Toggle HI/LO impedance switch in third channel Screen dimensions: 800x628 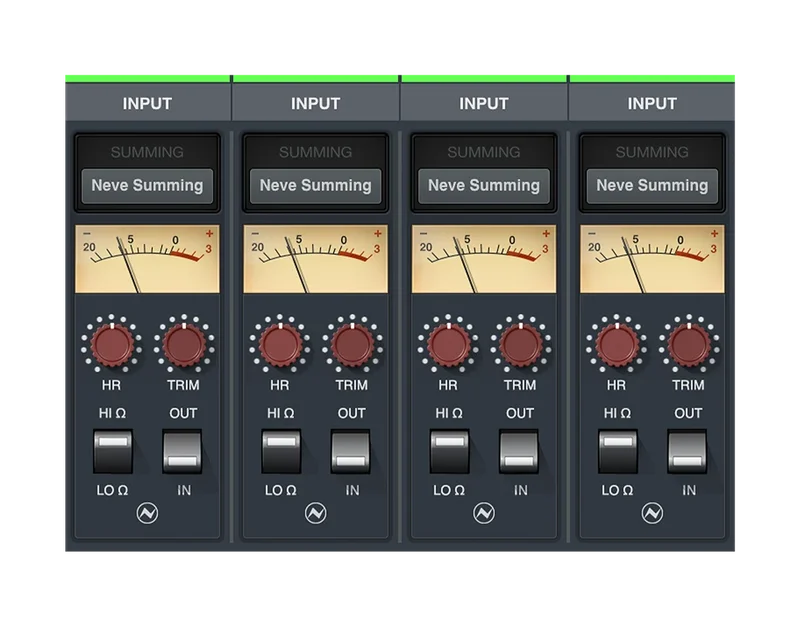click(x=449, y=451)
